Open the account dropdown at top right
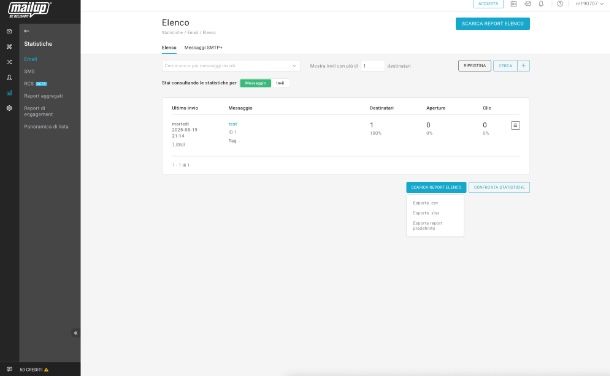The height and width of the screenshot is (376, 610). 589,4
